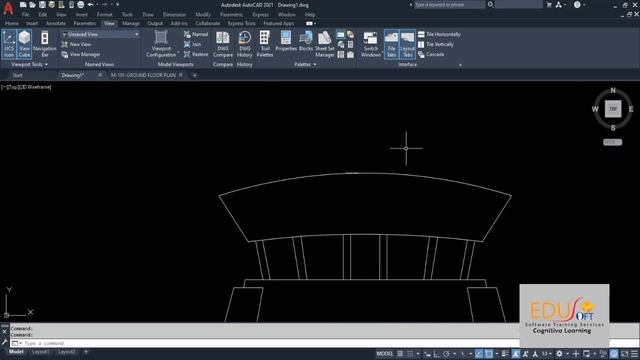
Task: Click TOP face of the ViewCube
Action: [x=613, y=109]
